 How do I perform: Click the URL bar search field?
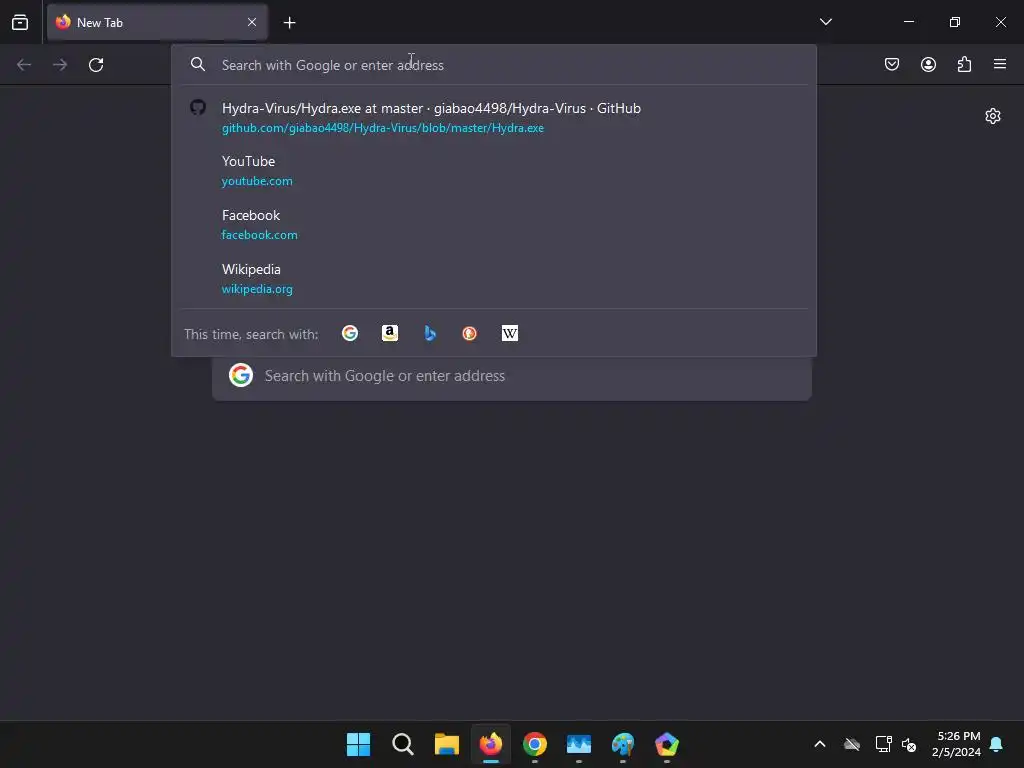tap(494, 65)
